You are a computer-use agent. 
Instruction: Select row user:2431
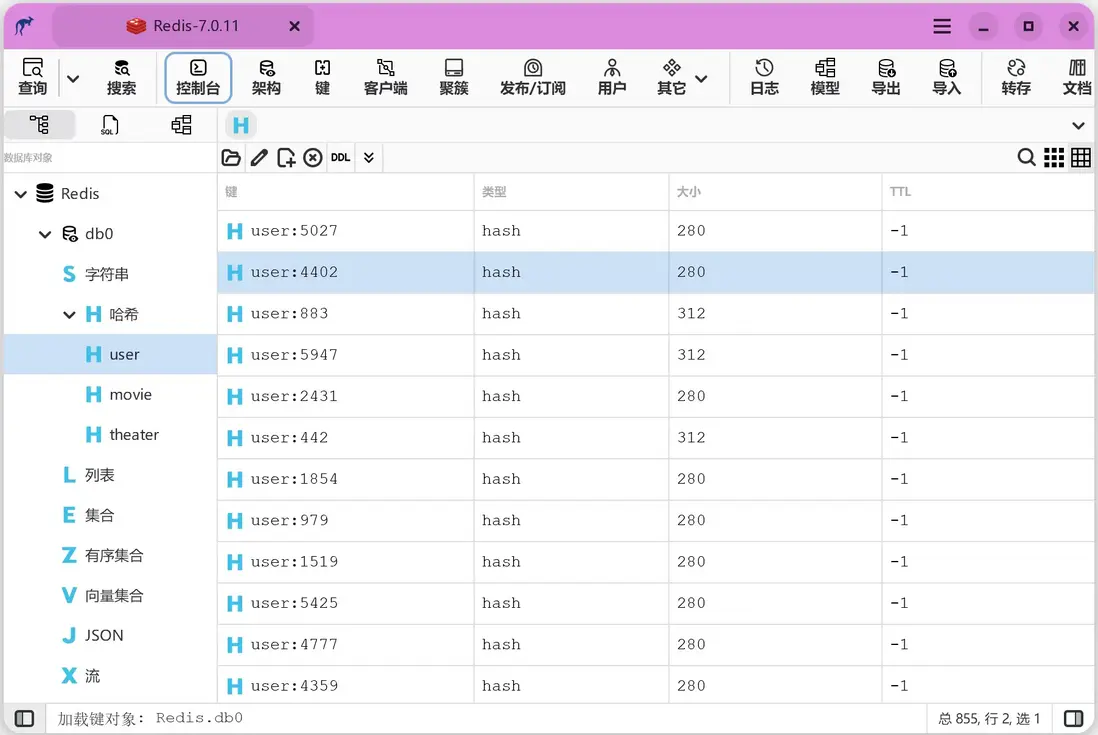coord(656,396)
